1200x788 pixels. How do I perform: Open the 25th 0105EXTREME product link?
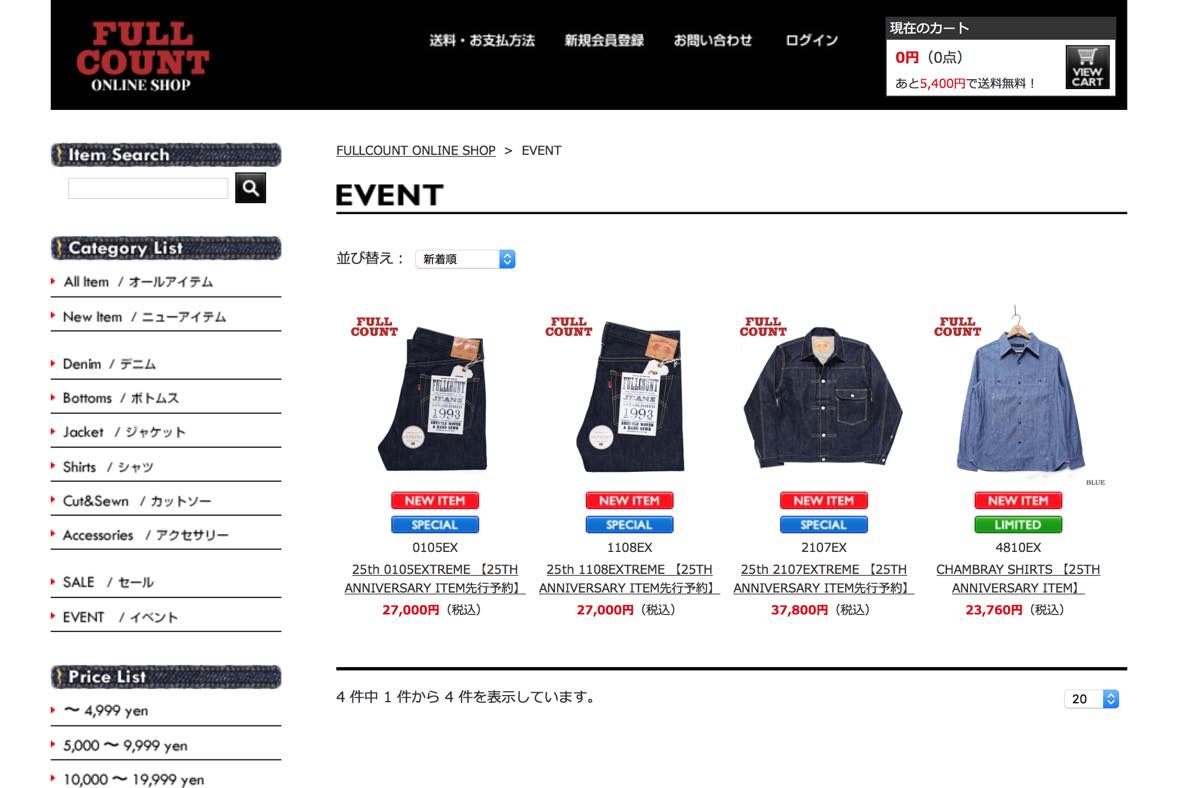[x=435, y=578]
